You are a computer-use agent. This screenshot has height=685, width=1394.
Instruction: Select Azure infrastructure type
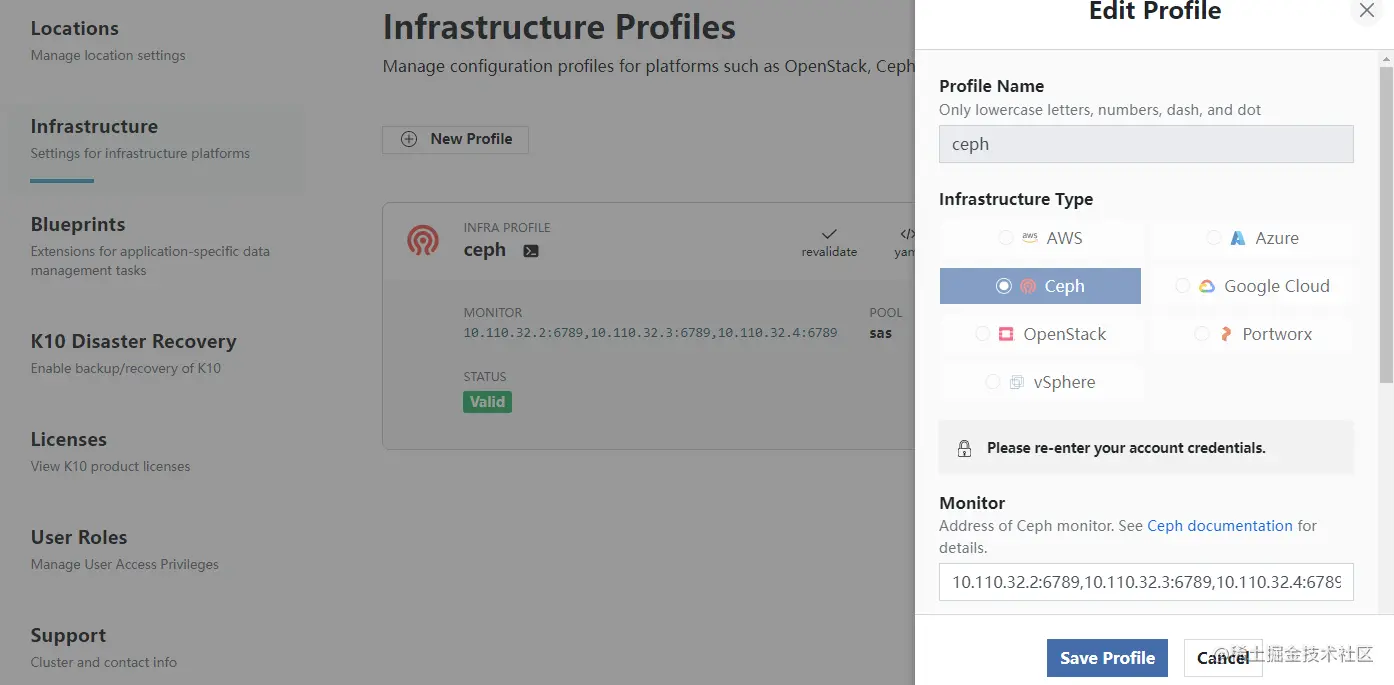1252,238
